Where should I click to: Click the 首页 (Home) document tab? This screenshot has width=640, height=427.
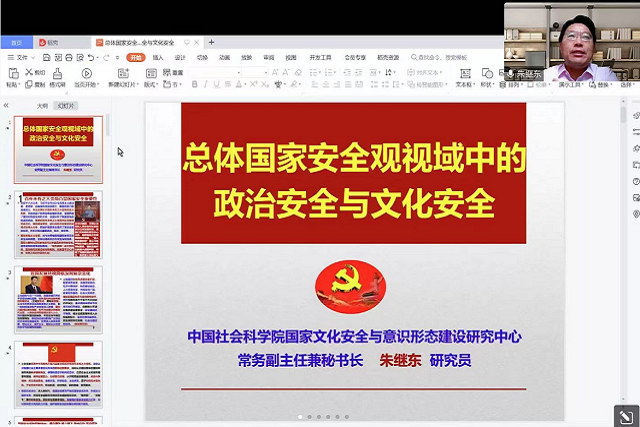coord(16,43)
